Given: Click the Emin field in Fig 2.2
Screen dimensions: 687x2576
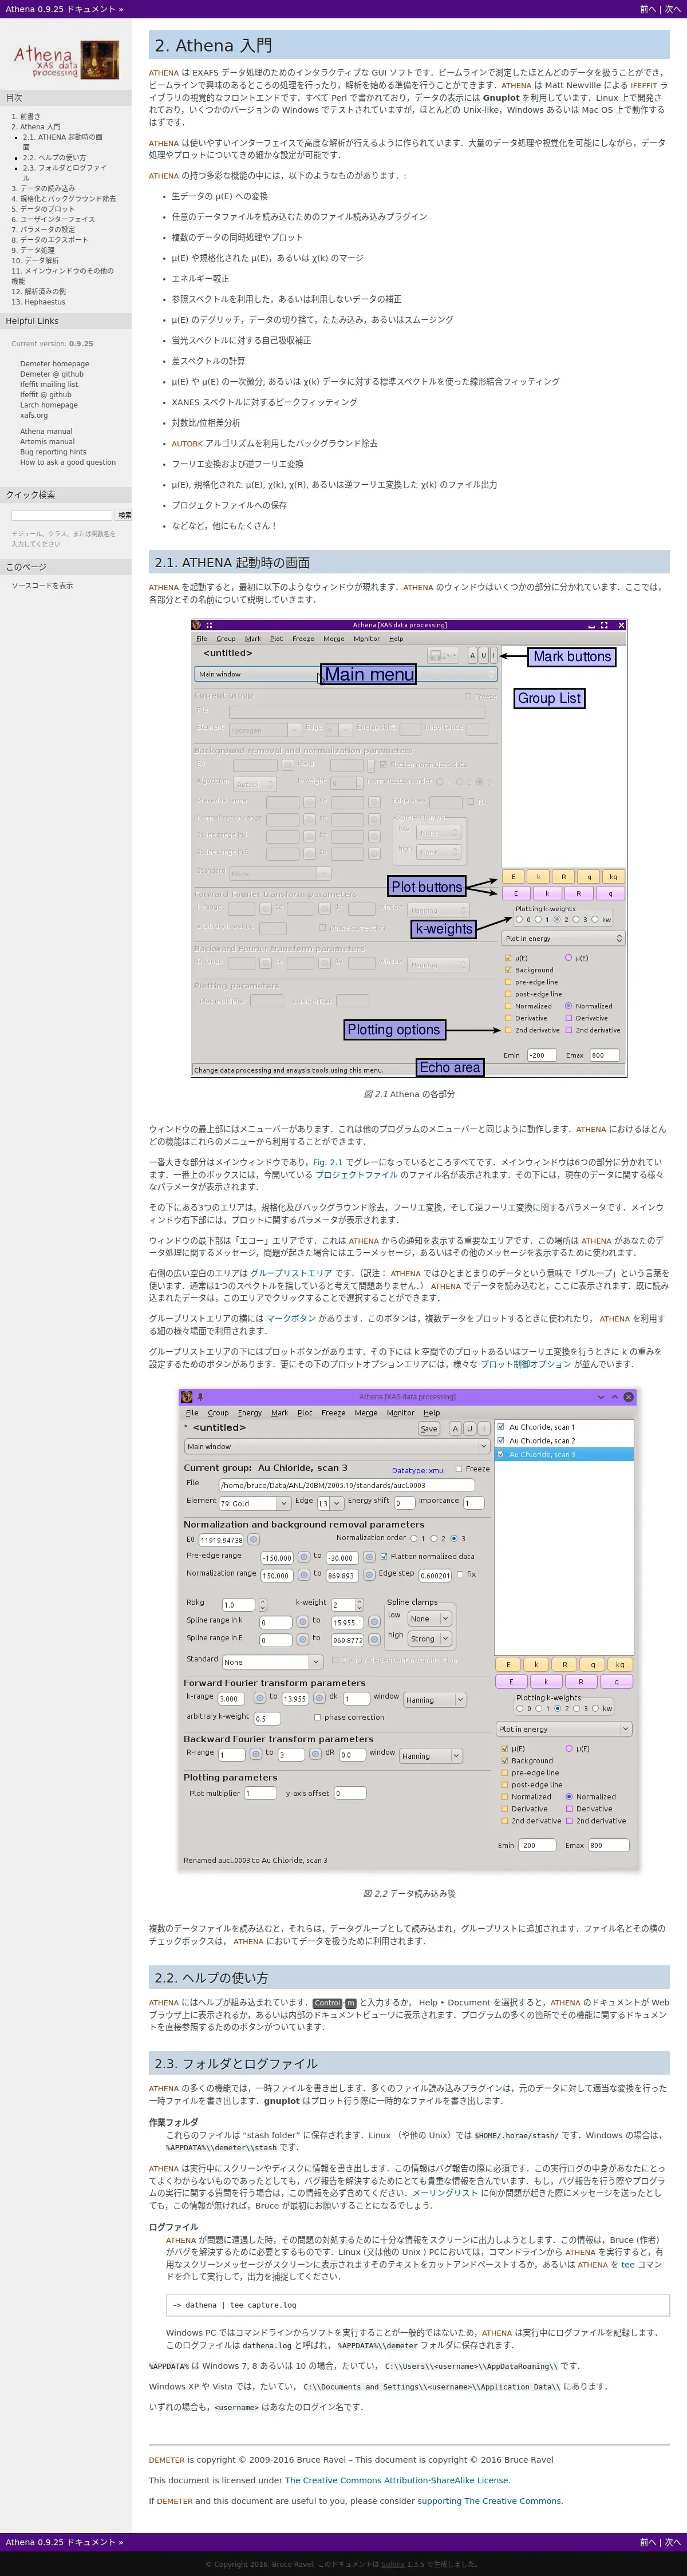Looking at the screenshot, I should [x=537, y=1845].
